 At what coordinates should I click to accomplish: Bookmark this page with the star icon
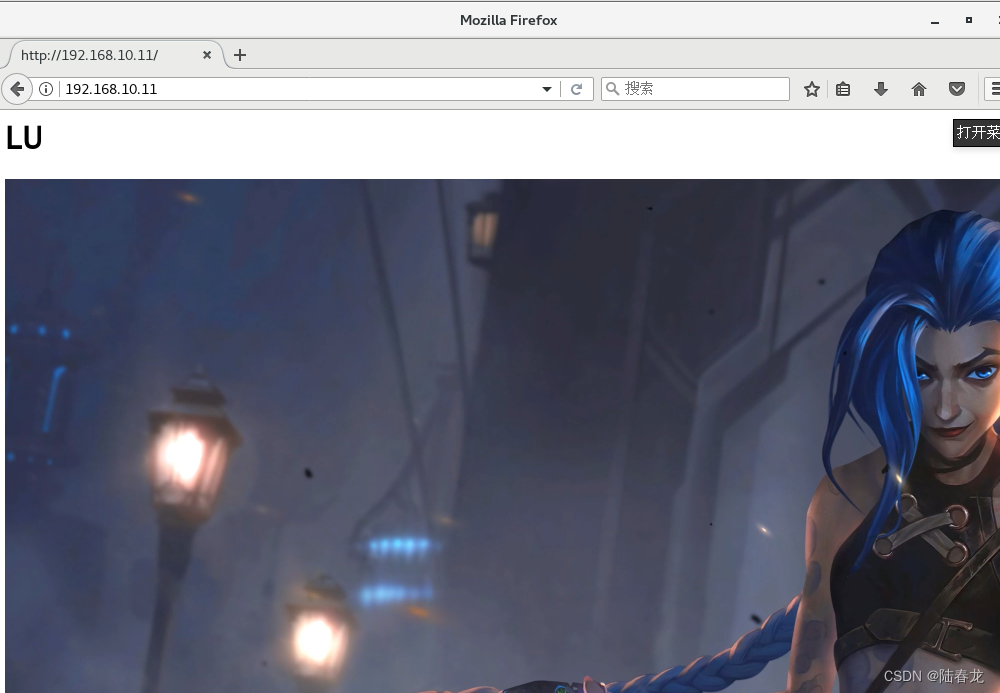[x=811, y=89]
